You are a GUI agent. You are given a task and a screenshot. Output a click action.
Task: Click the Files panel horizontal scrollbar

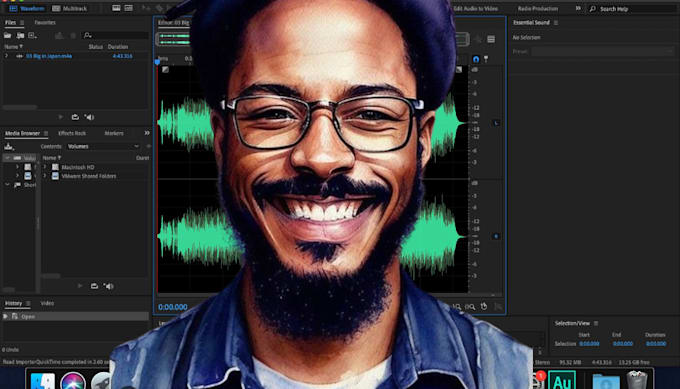[x=20, y=107]
